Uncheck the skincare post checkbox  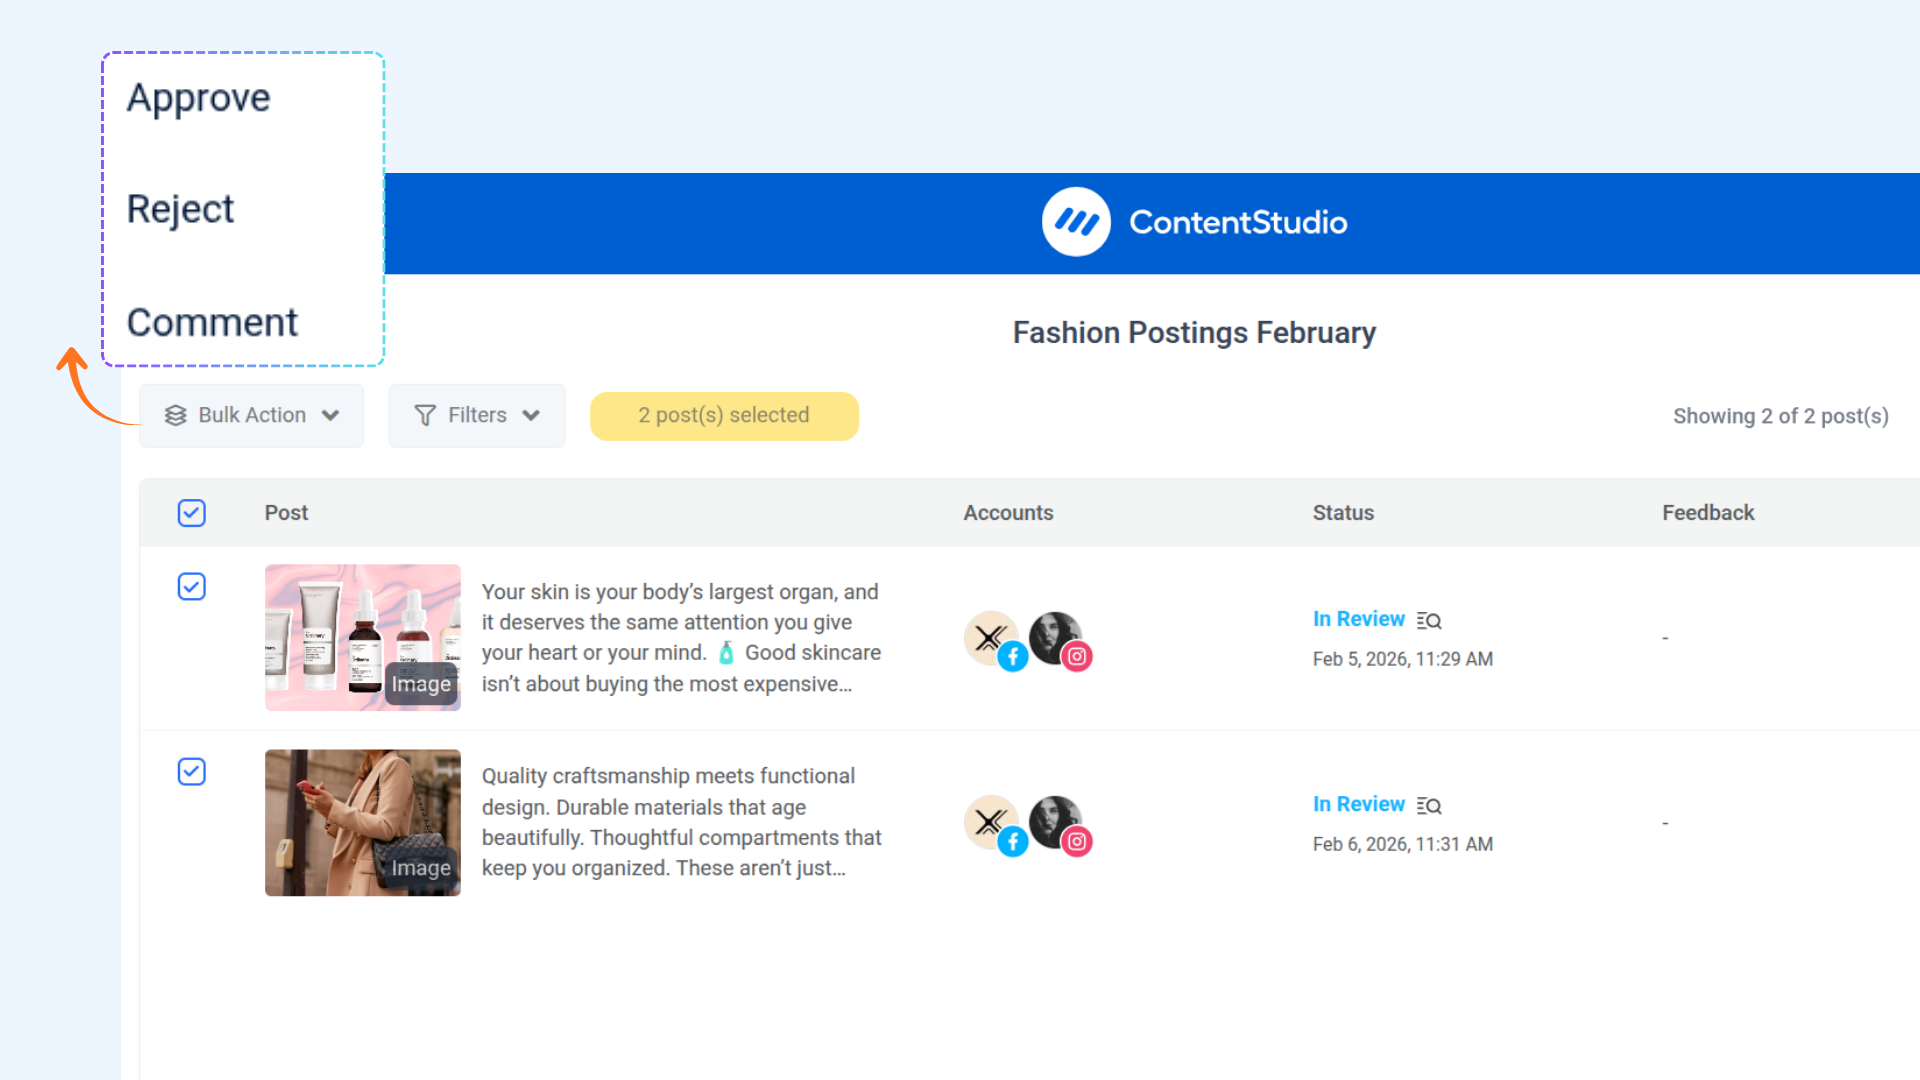click(x=191, y=586)
